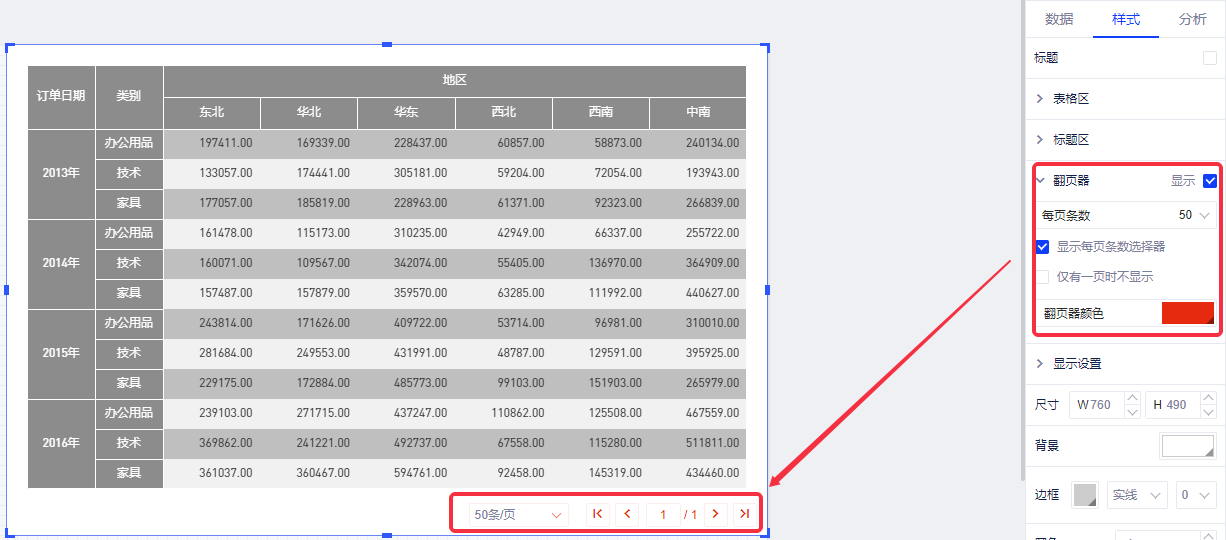Go to first page in pager

click(597, 514)
